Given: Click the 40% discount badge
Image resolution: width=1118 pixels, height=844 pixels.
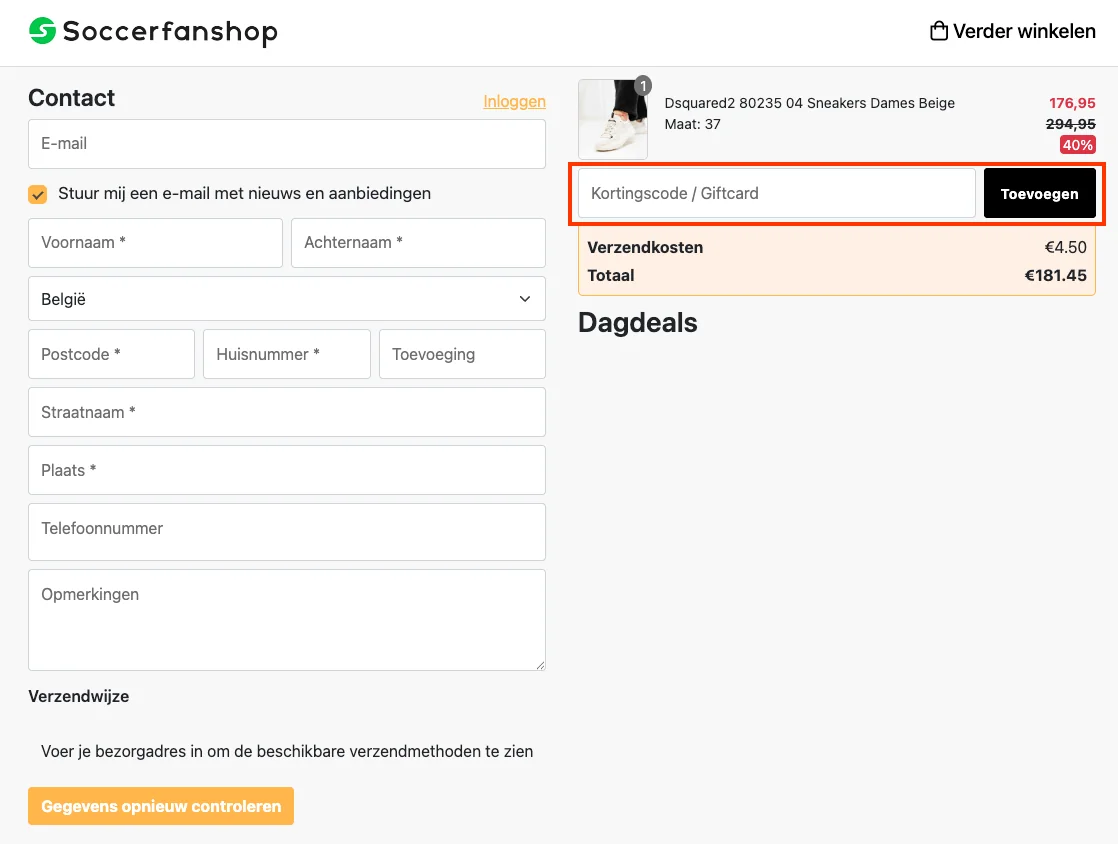Looking at the screenshot, I should (x=1077, y=145).
